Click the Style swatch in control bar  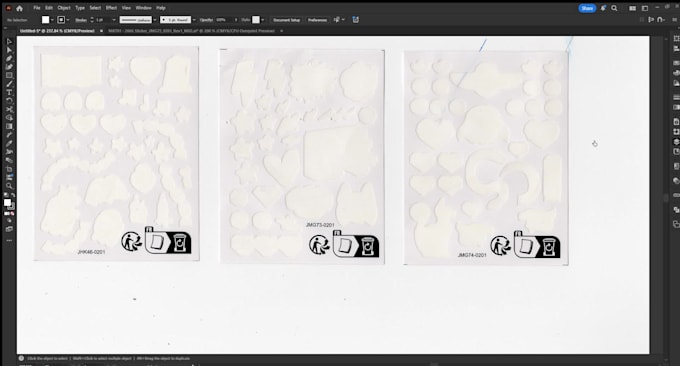coord(256,20)
